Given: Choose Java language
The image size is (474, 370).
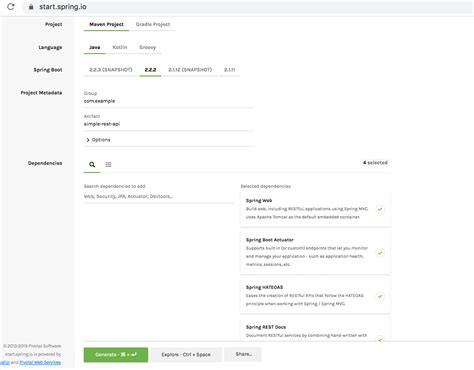Looking at the screenshot, I should pos(95,47).
